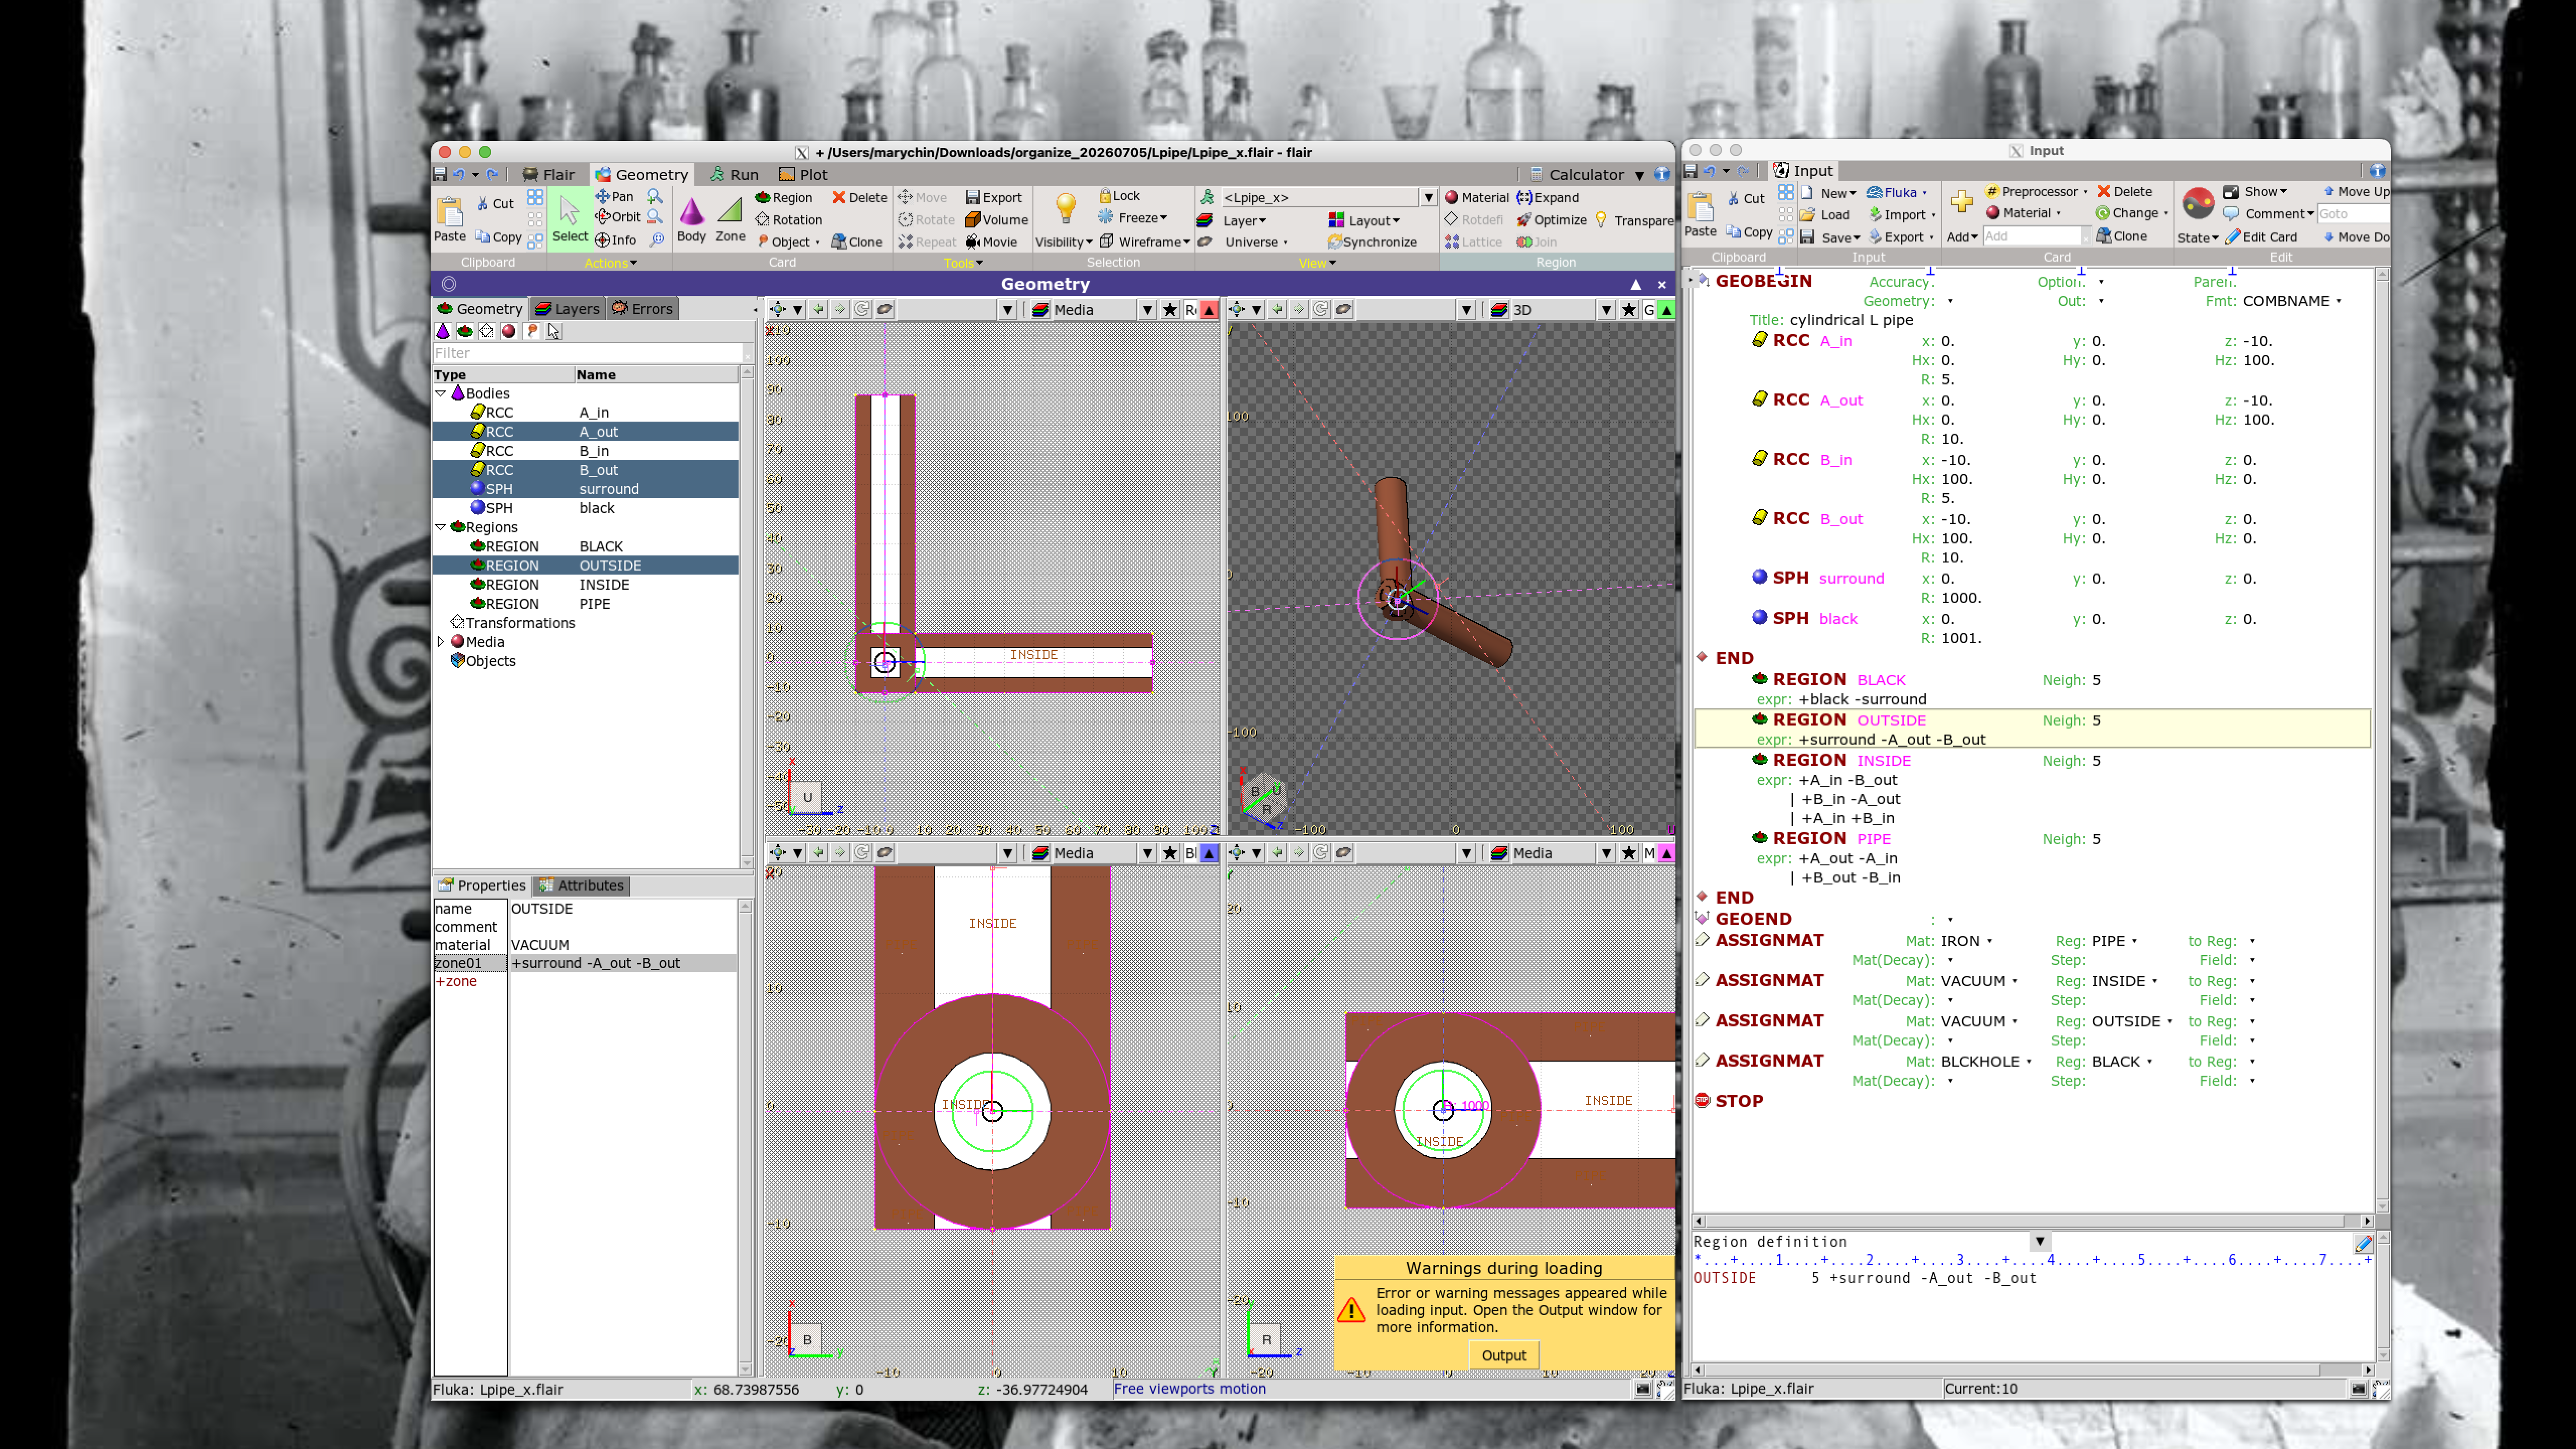Viewport: 2576px width, 1449px height.
Task: Click Clone in the Input window Card group
Action: [x=2122, y=236]
